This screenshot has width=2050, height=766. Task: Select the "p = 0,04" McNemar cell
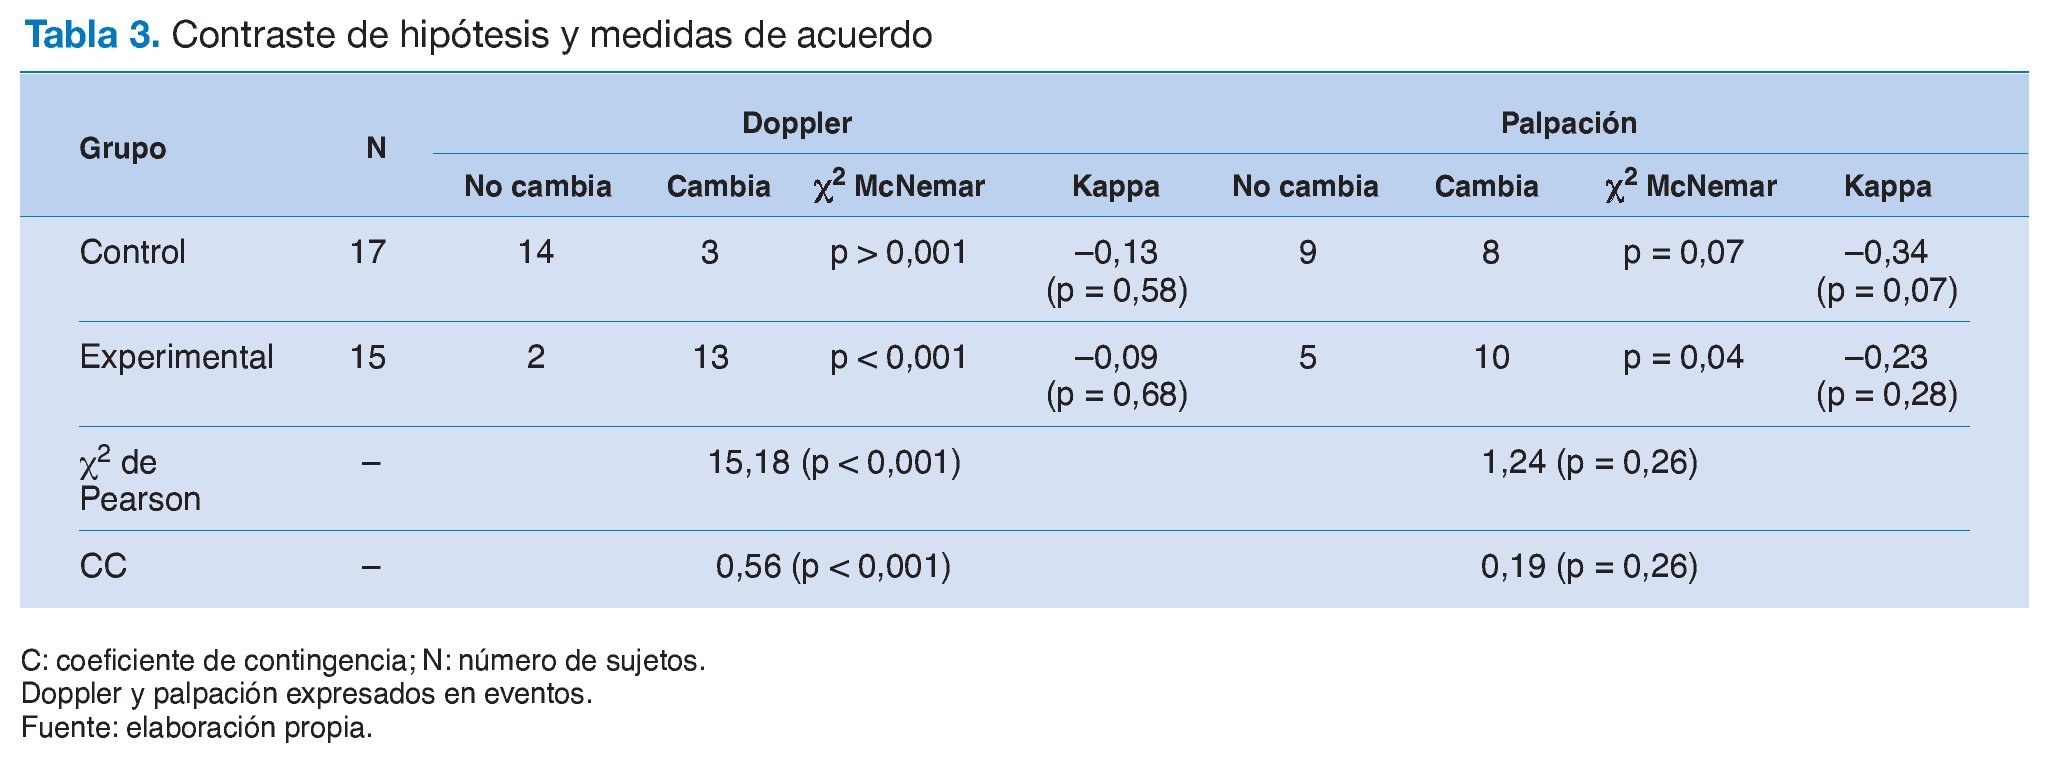coord(1683,357)
